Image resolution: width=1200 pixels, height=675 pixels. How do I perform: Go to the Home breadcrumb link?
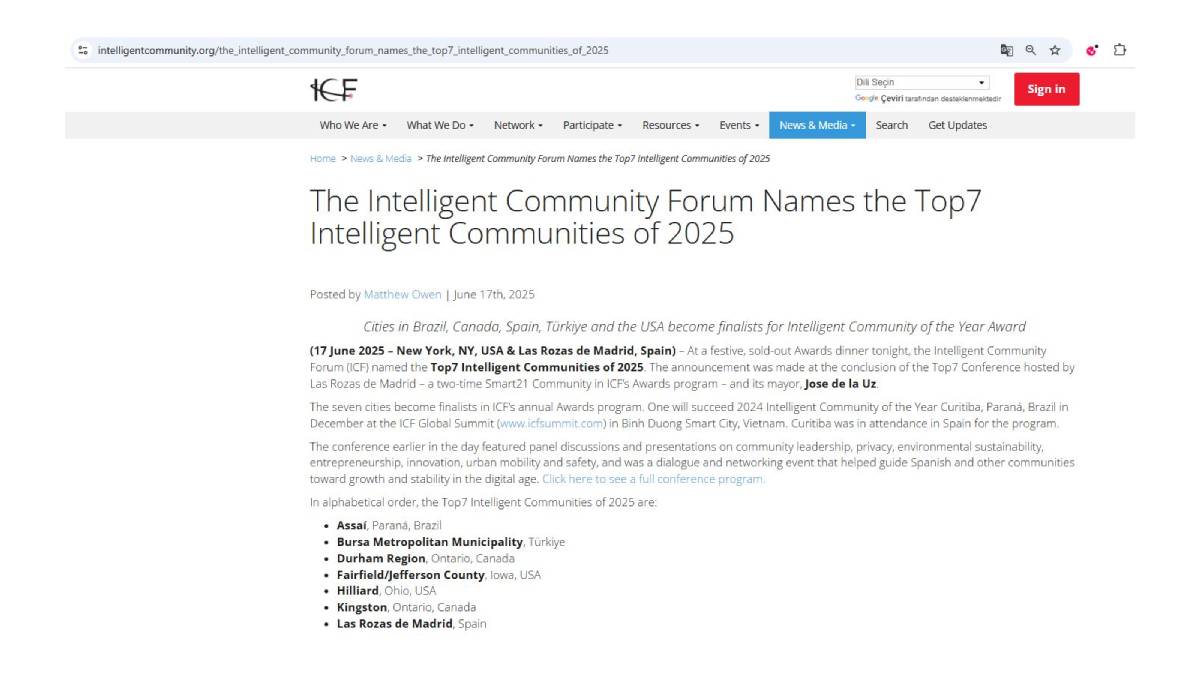tap(323, 158)
